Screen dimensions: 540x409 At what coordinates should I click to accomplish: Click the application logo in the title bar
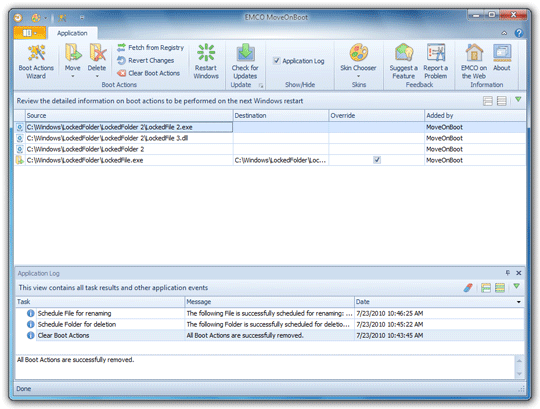click(18, 18)
